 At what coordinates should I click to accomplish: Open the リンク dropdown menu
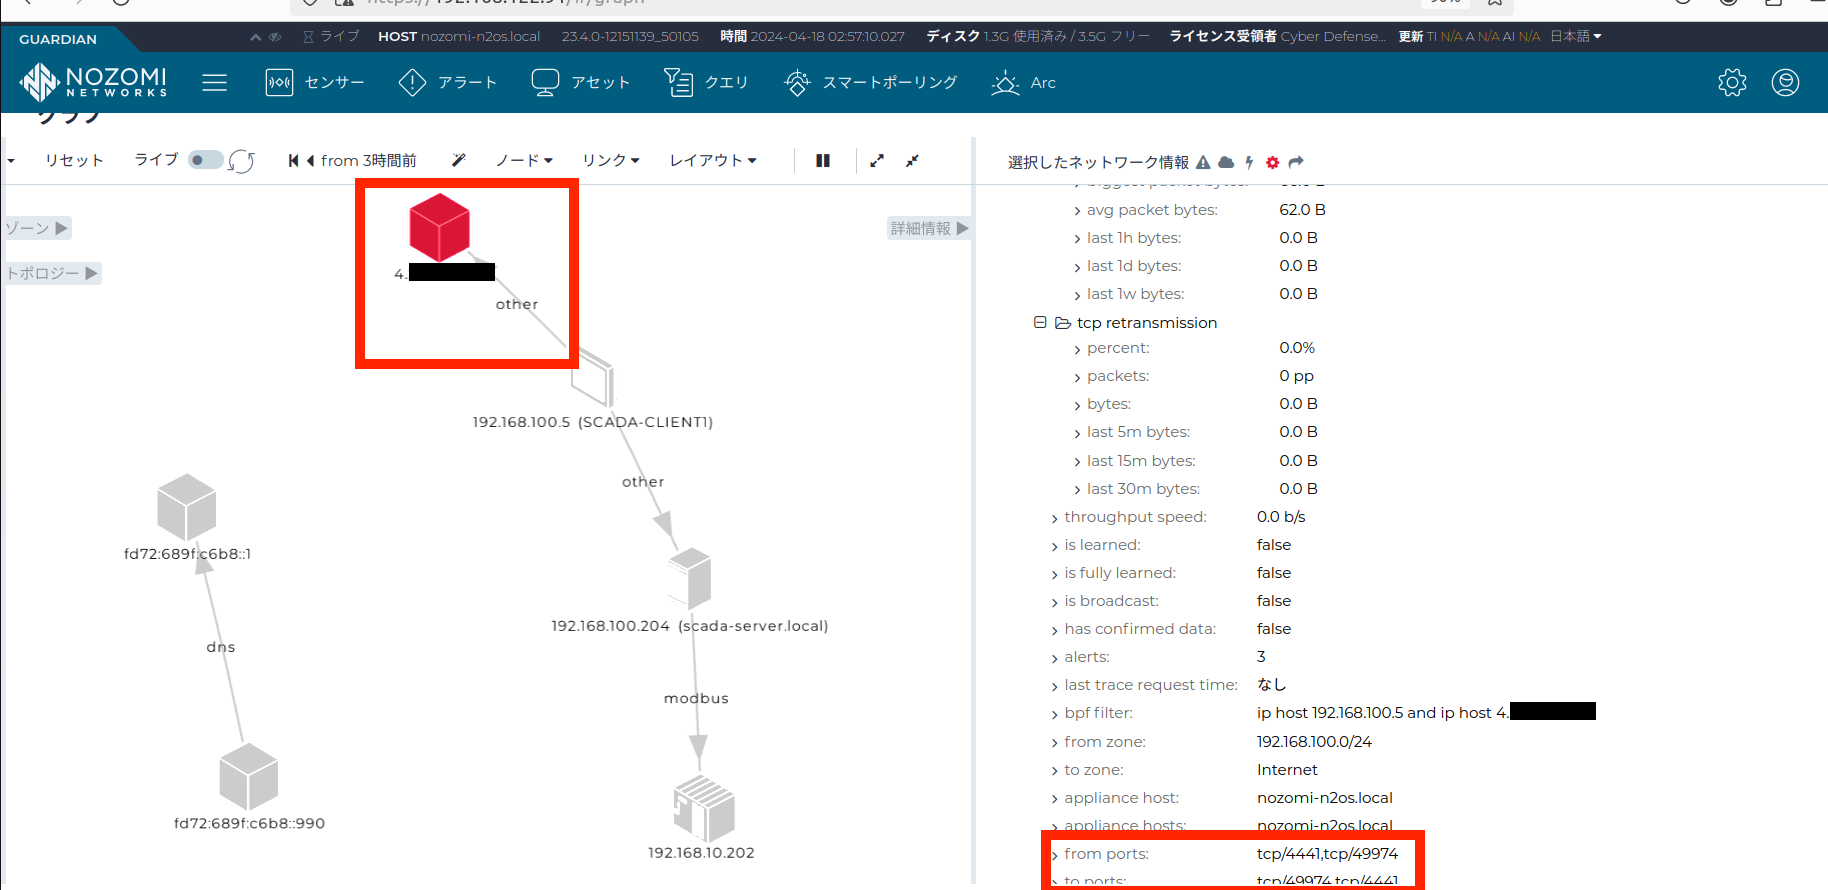tap(610, 160)
